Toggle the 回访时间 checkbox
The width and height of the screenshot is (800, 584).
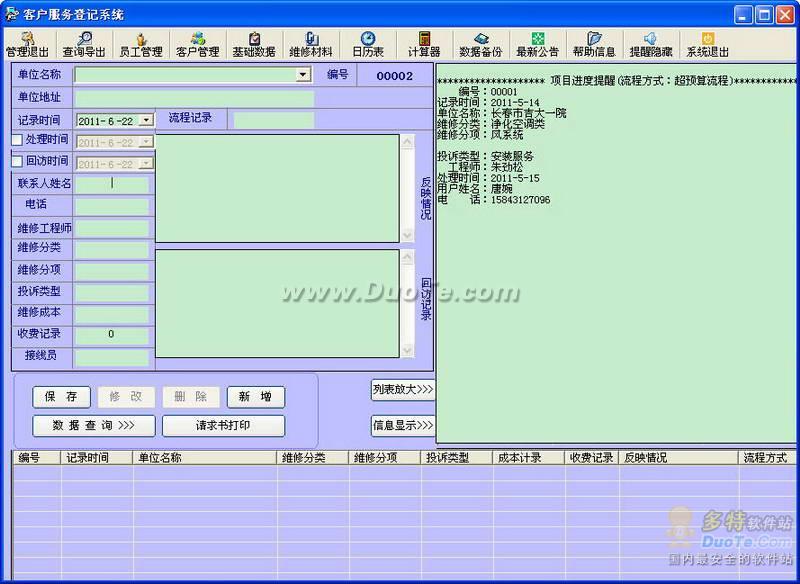(x=17, y=161)
